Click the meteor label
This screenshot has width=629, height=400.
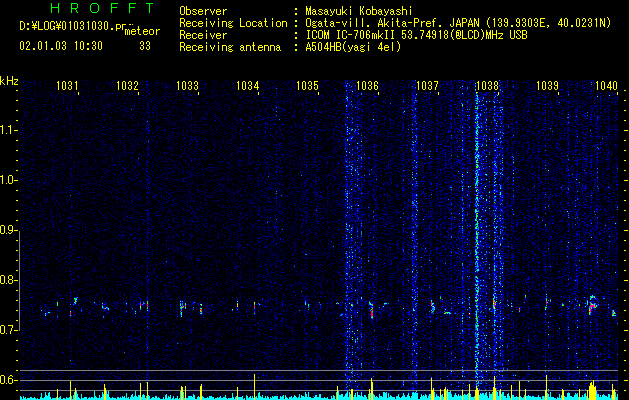tap(142, 31)
